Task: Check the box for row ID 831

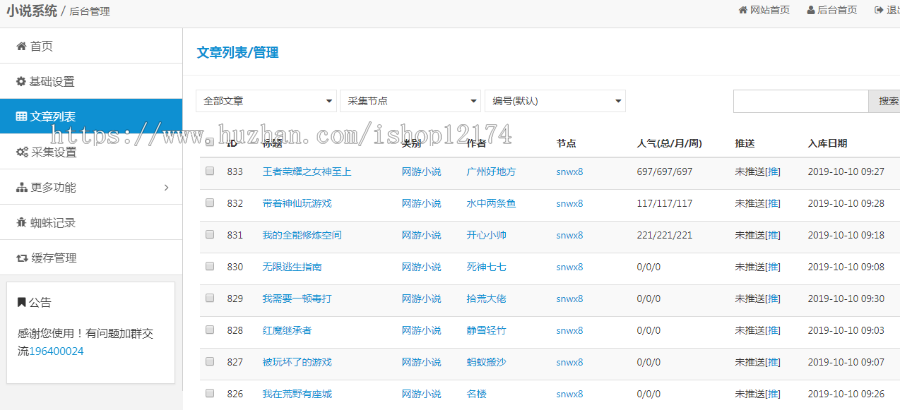Action: pos(210,234)
